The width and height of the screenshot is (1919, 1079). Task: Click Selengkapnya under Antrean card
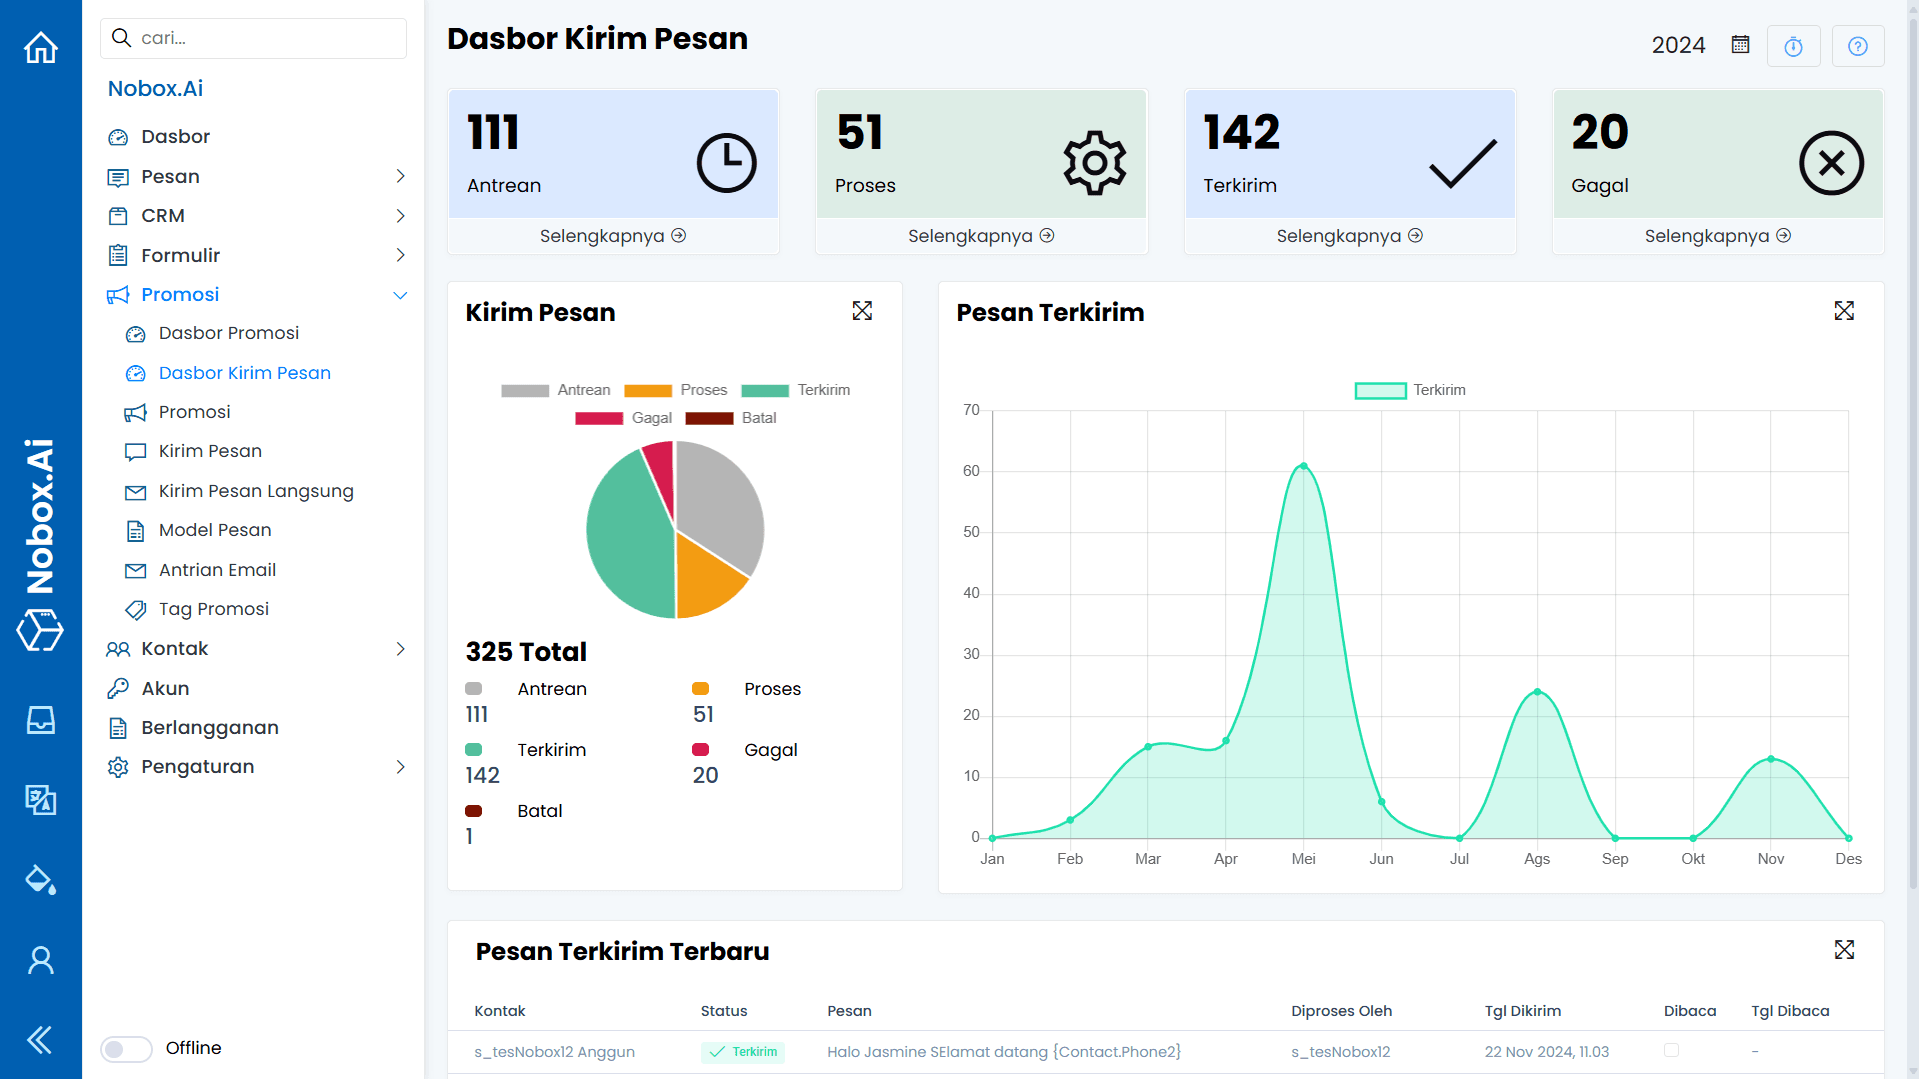coord(612,236)
